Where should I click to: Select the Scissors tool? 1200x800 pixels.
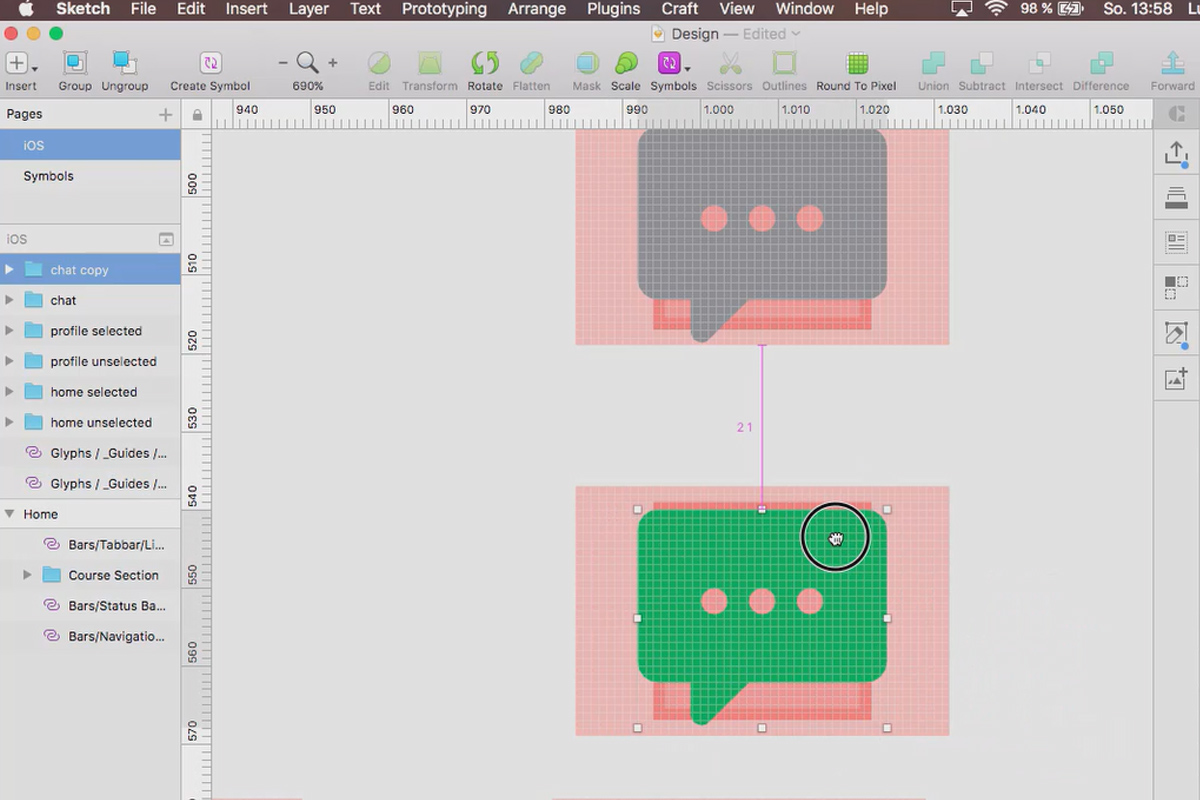730,64
